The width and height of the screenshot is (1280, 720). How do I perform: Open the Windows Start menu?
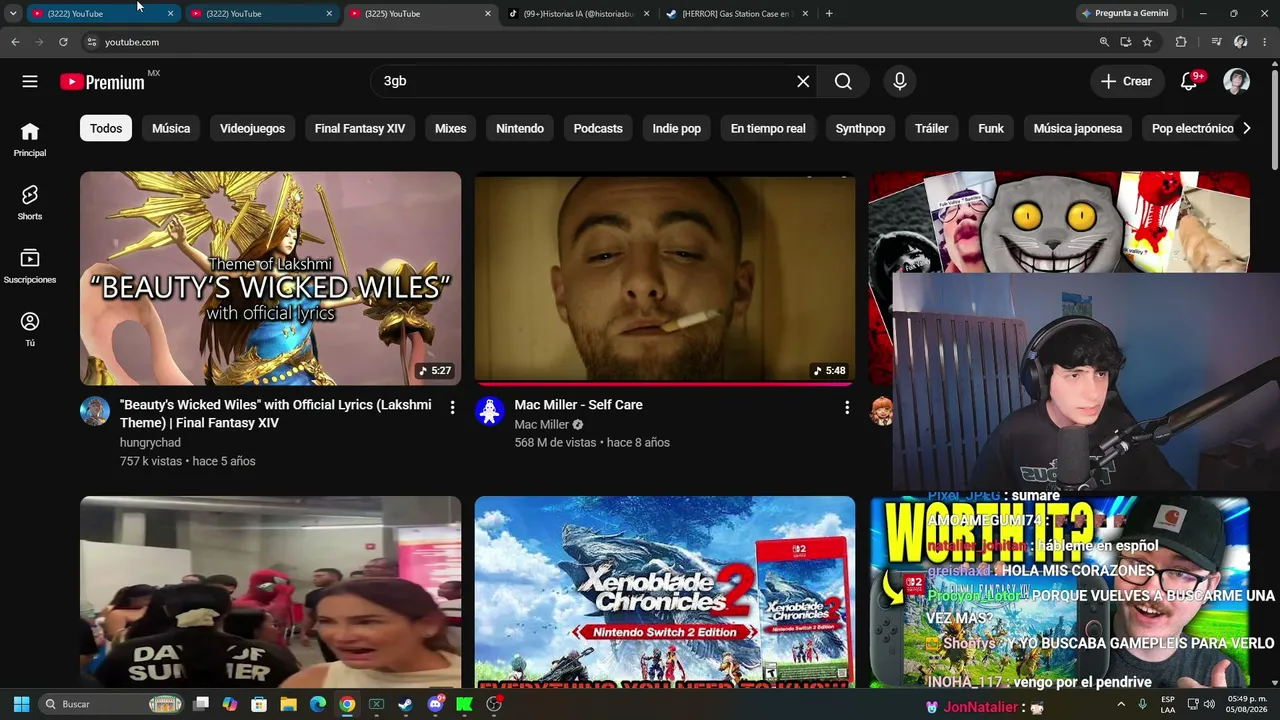pos(21,704)
